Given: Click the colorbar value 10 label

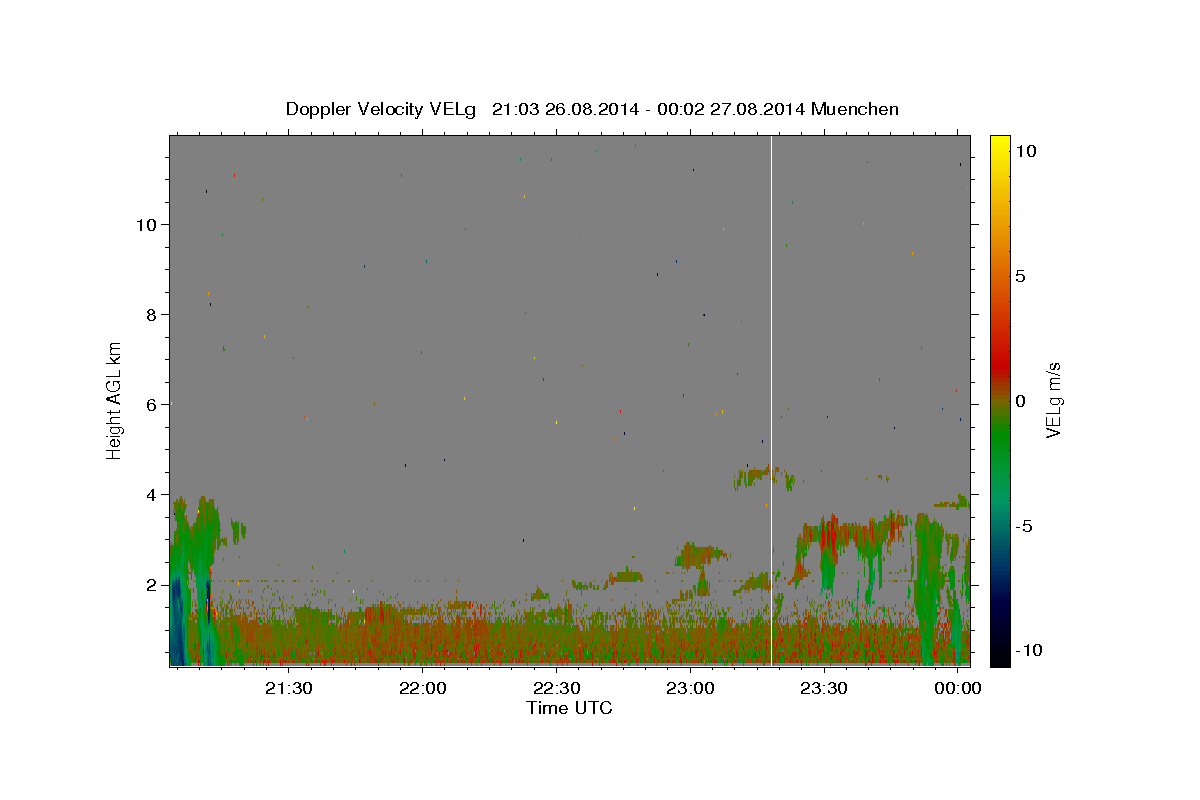Looking at the screenshot, I should pyautogui.click(x=1026, y=150).
